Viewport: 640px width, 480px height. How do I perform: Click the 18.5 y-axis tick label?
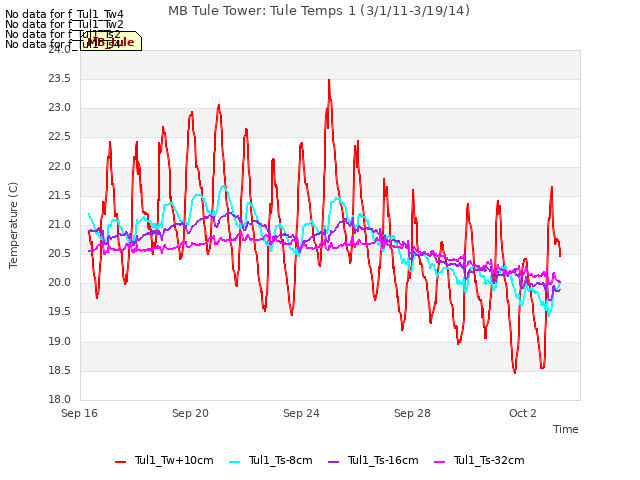60,371
